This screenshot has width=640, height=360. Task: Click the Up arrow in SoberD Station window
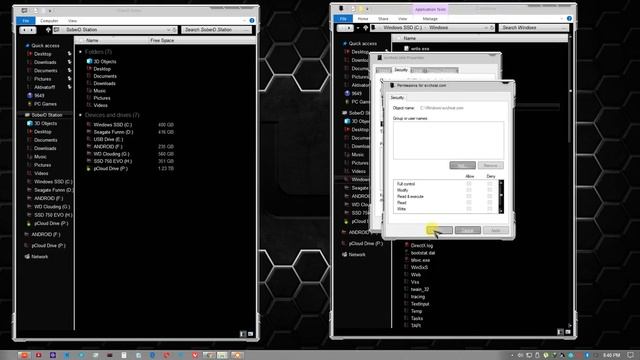tap(48, 30)
